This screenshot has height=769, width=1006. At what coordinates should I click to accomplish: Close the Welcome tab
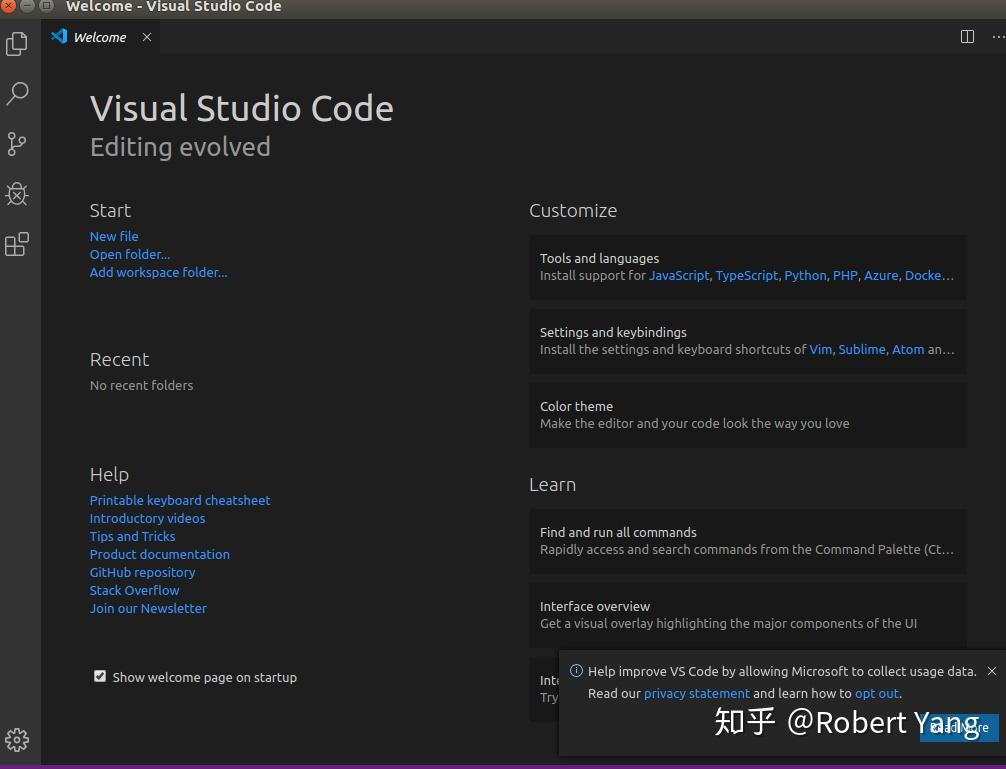146,37
